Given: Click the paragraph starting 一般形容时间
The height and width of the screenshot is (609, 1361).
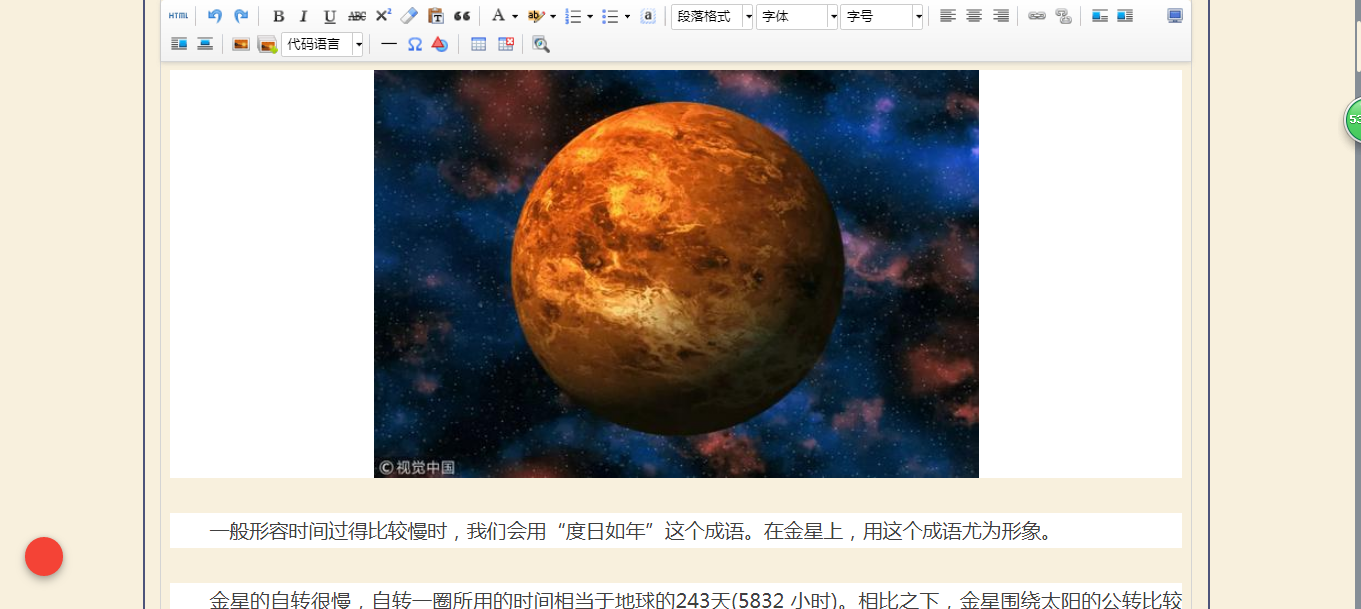Looking at the screenshot, I should (676, 531).
